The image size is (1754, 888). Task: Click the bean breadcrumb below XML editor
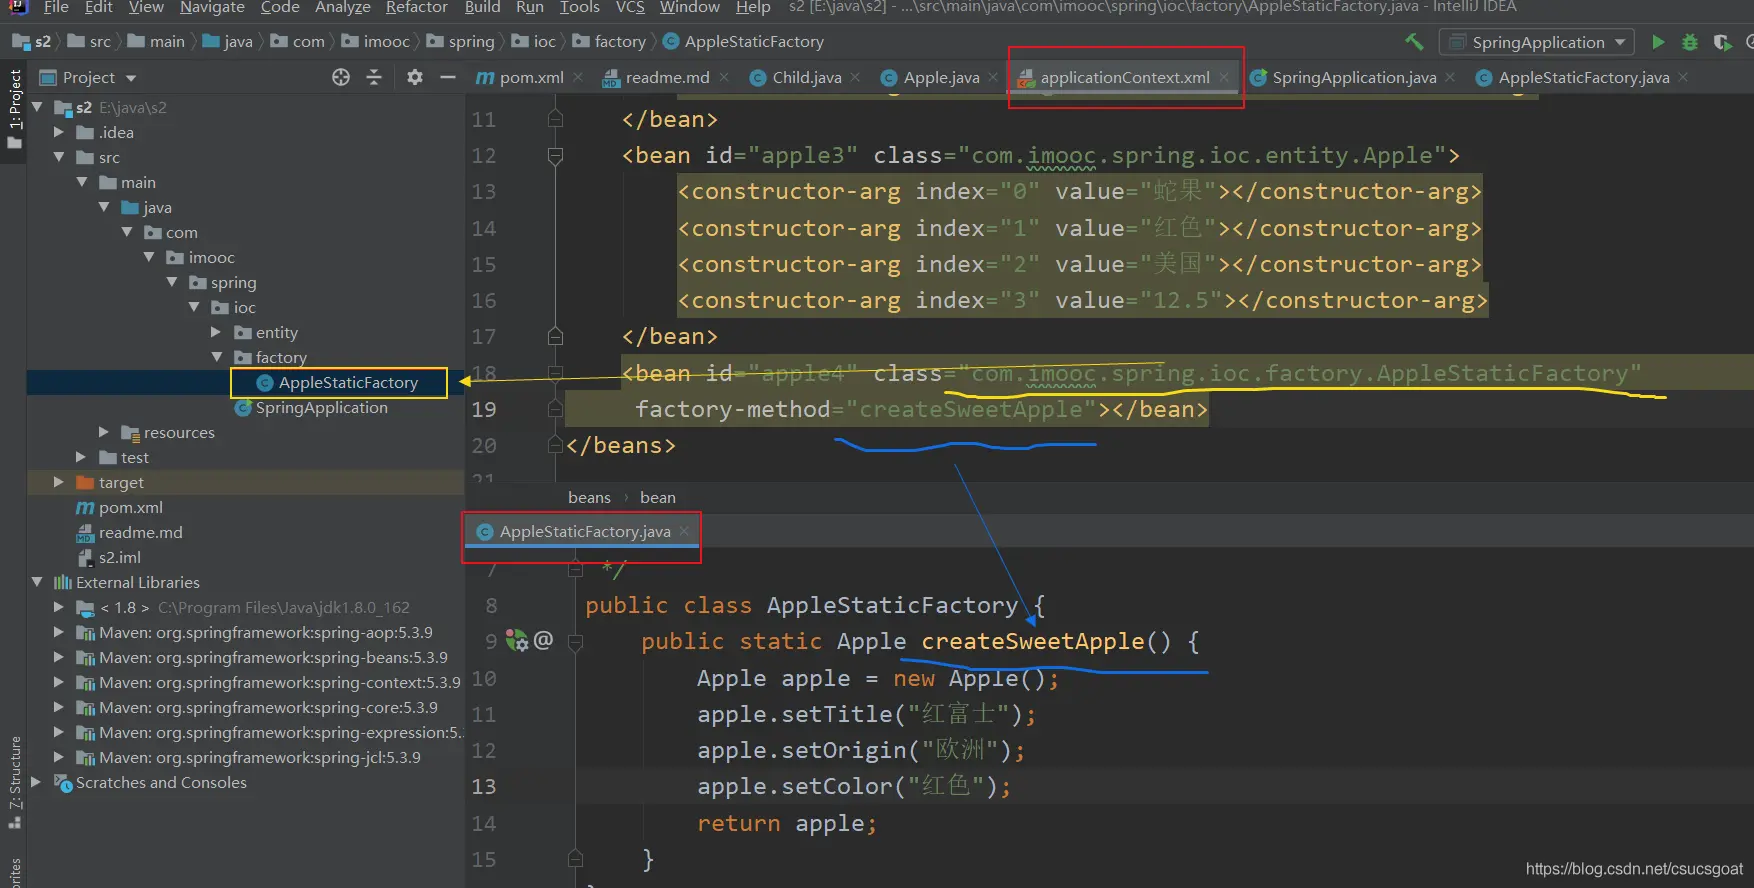[x=657, y=497]
